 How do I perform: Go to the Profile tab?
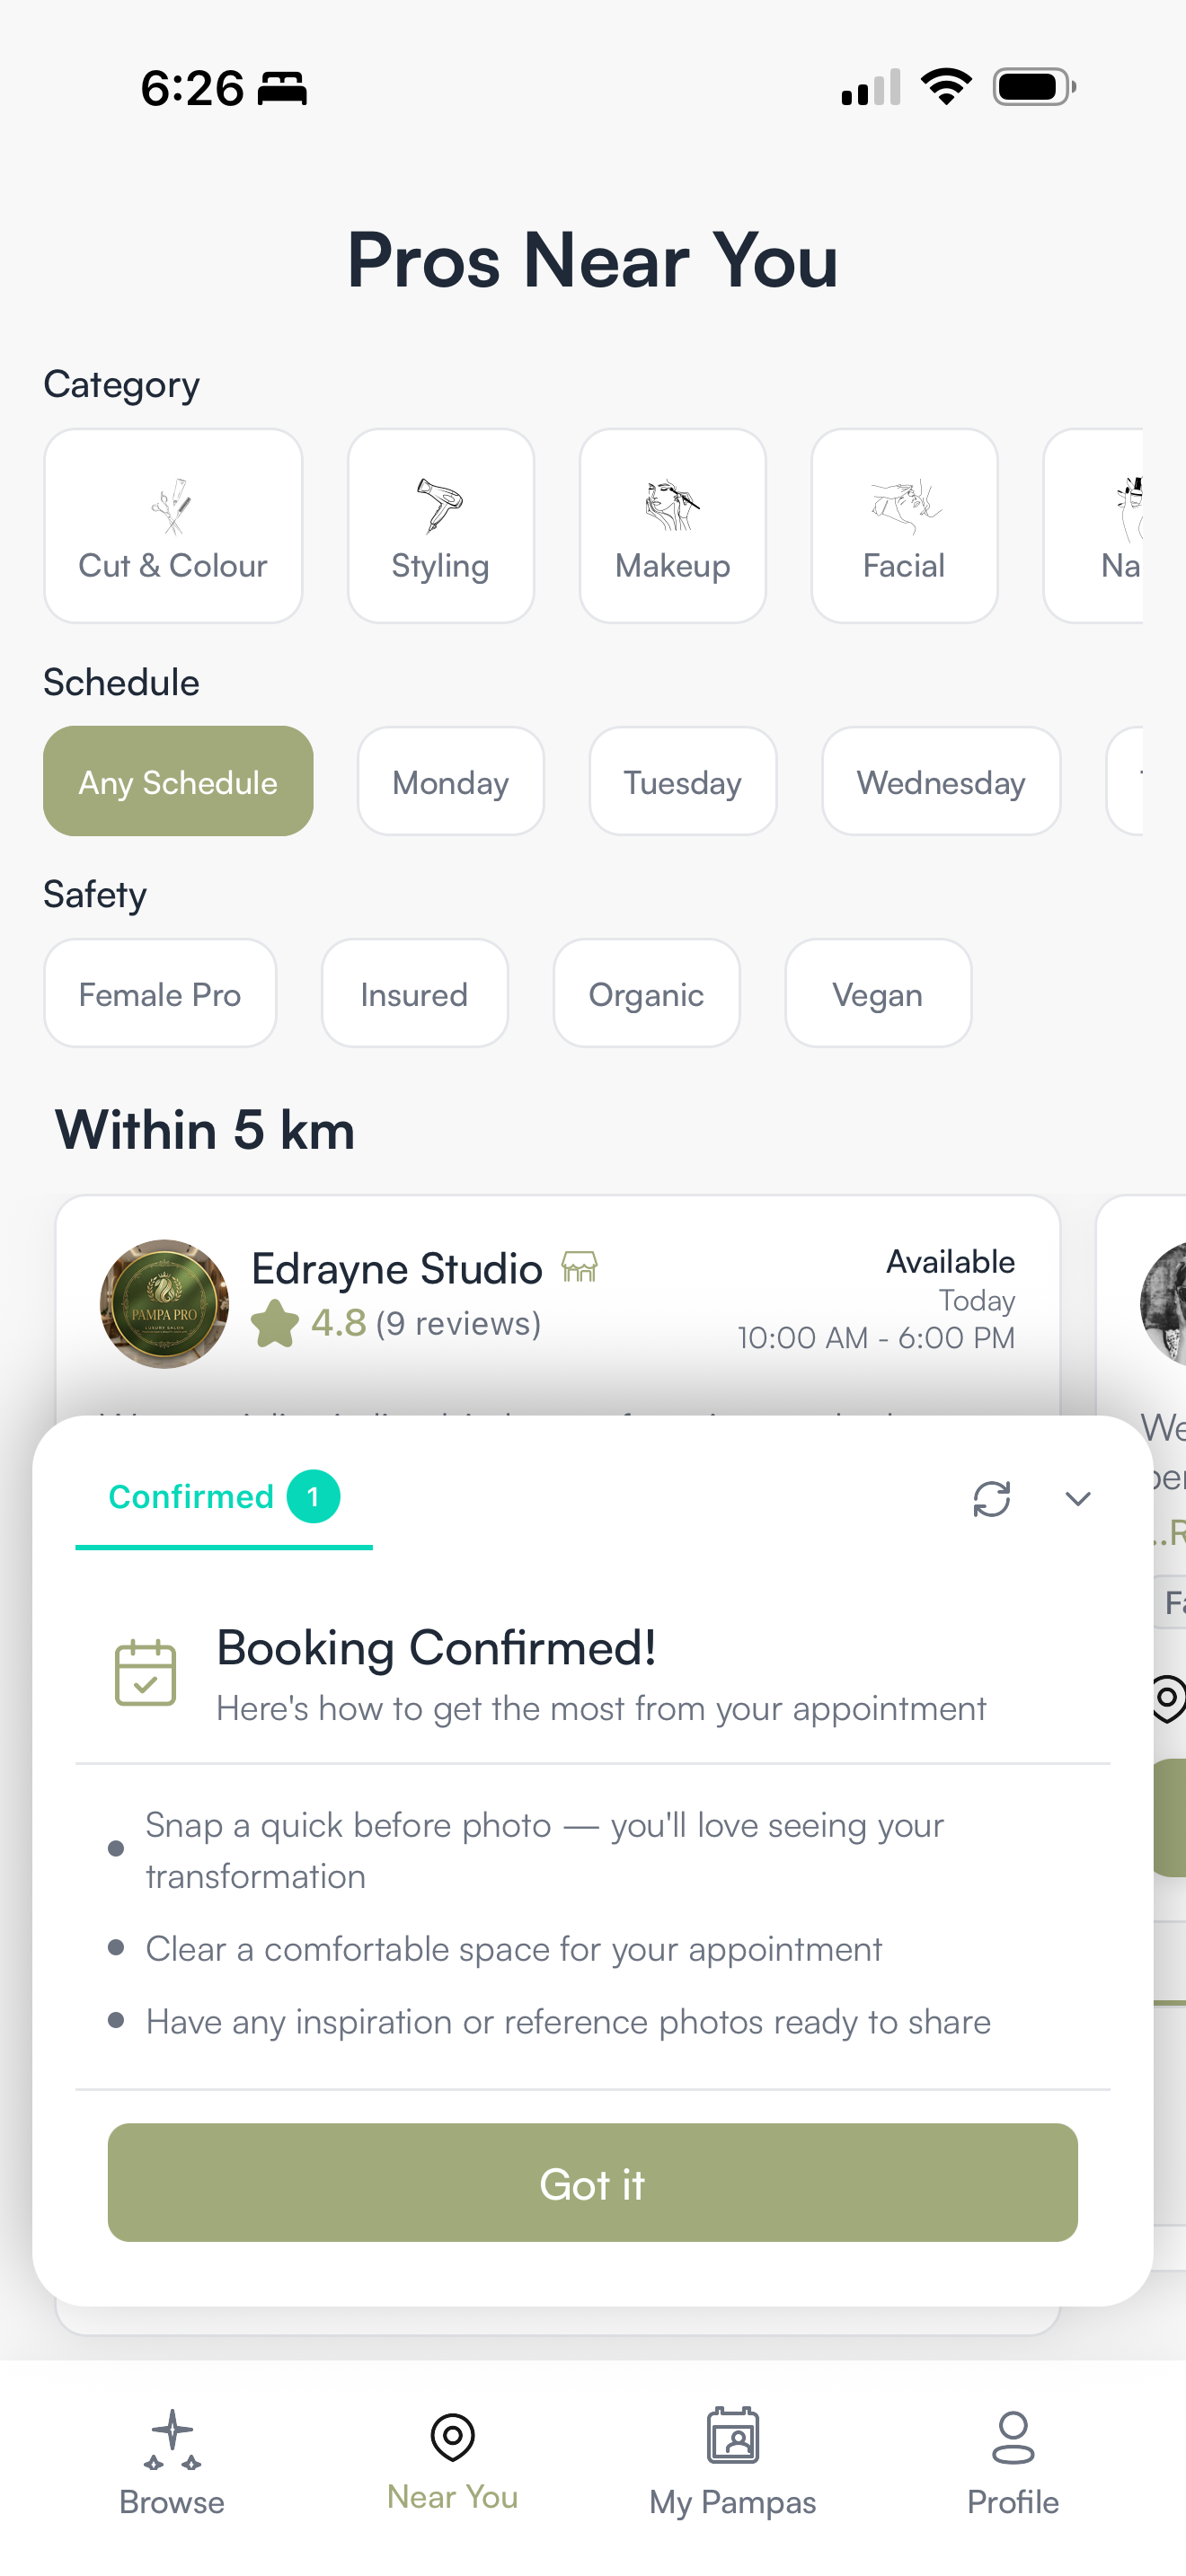[1013, 2463]
